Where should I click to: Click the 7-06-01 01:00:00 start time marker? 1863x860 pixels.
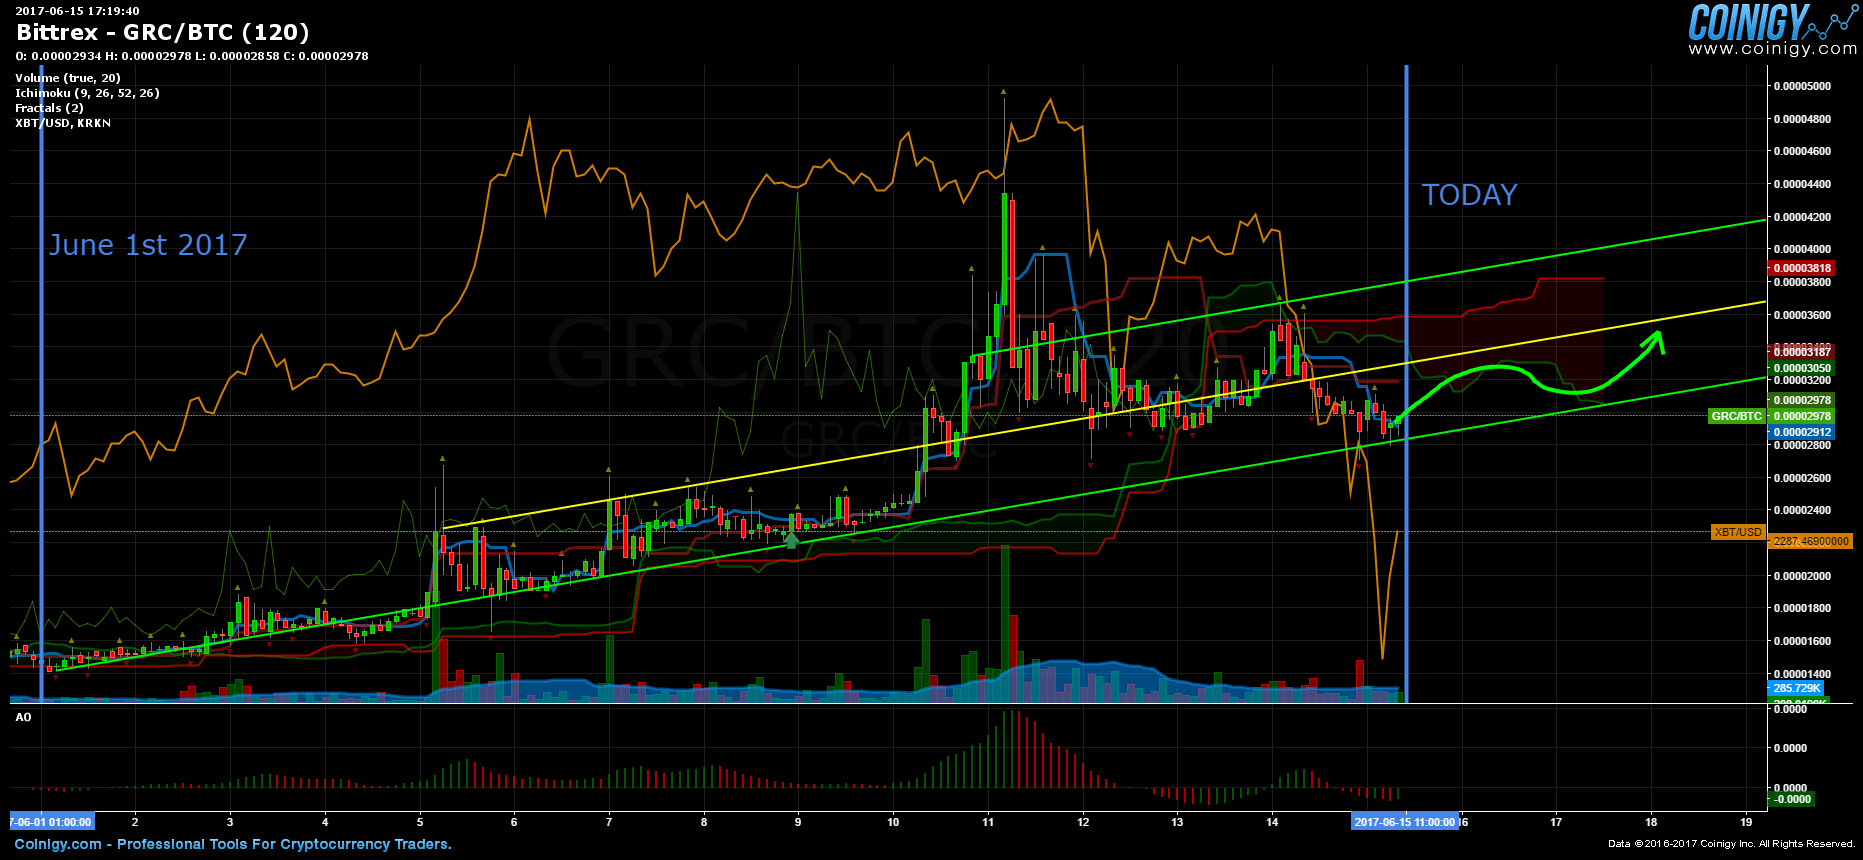[51, 822]
